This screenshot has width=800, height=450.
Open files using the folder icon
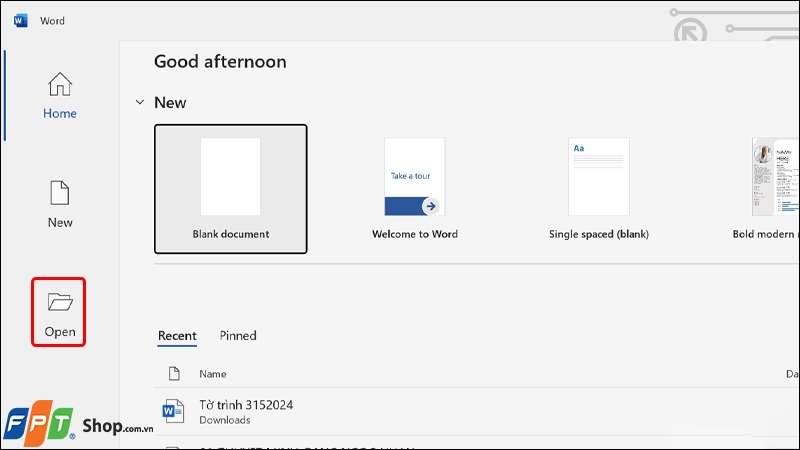tap(60, 301)
